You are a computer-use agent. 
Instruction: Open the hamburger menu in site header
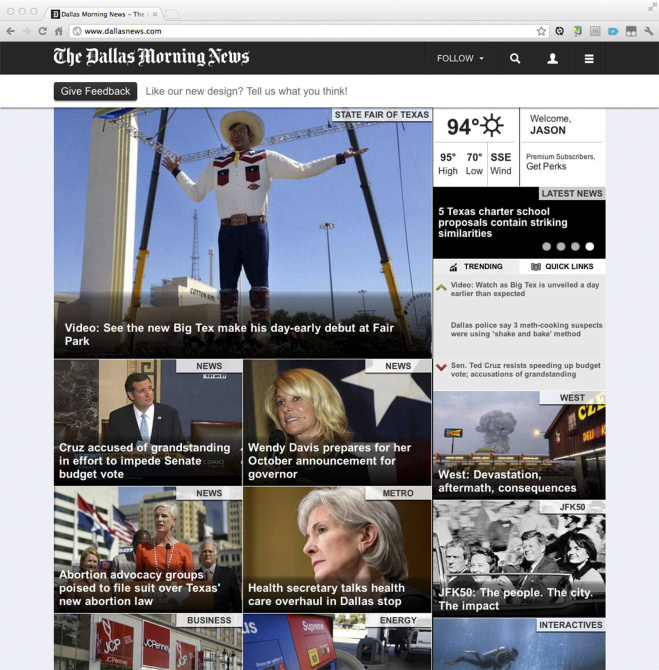[x=589, y=59]
